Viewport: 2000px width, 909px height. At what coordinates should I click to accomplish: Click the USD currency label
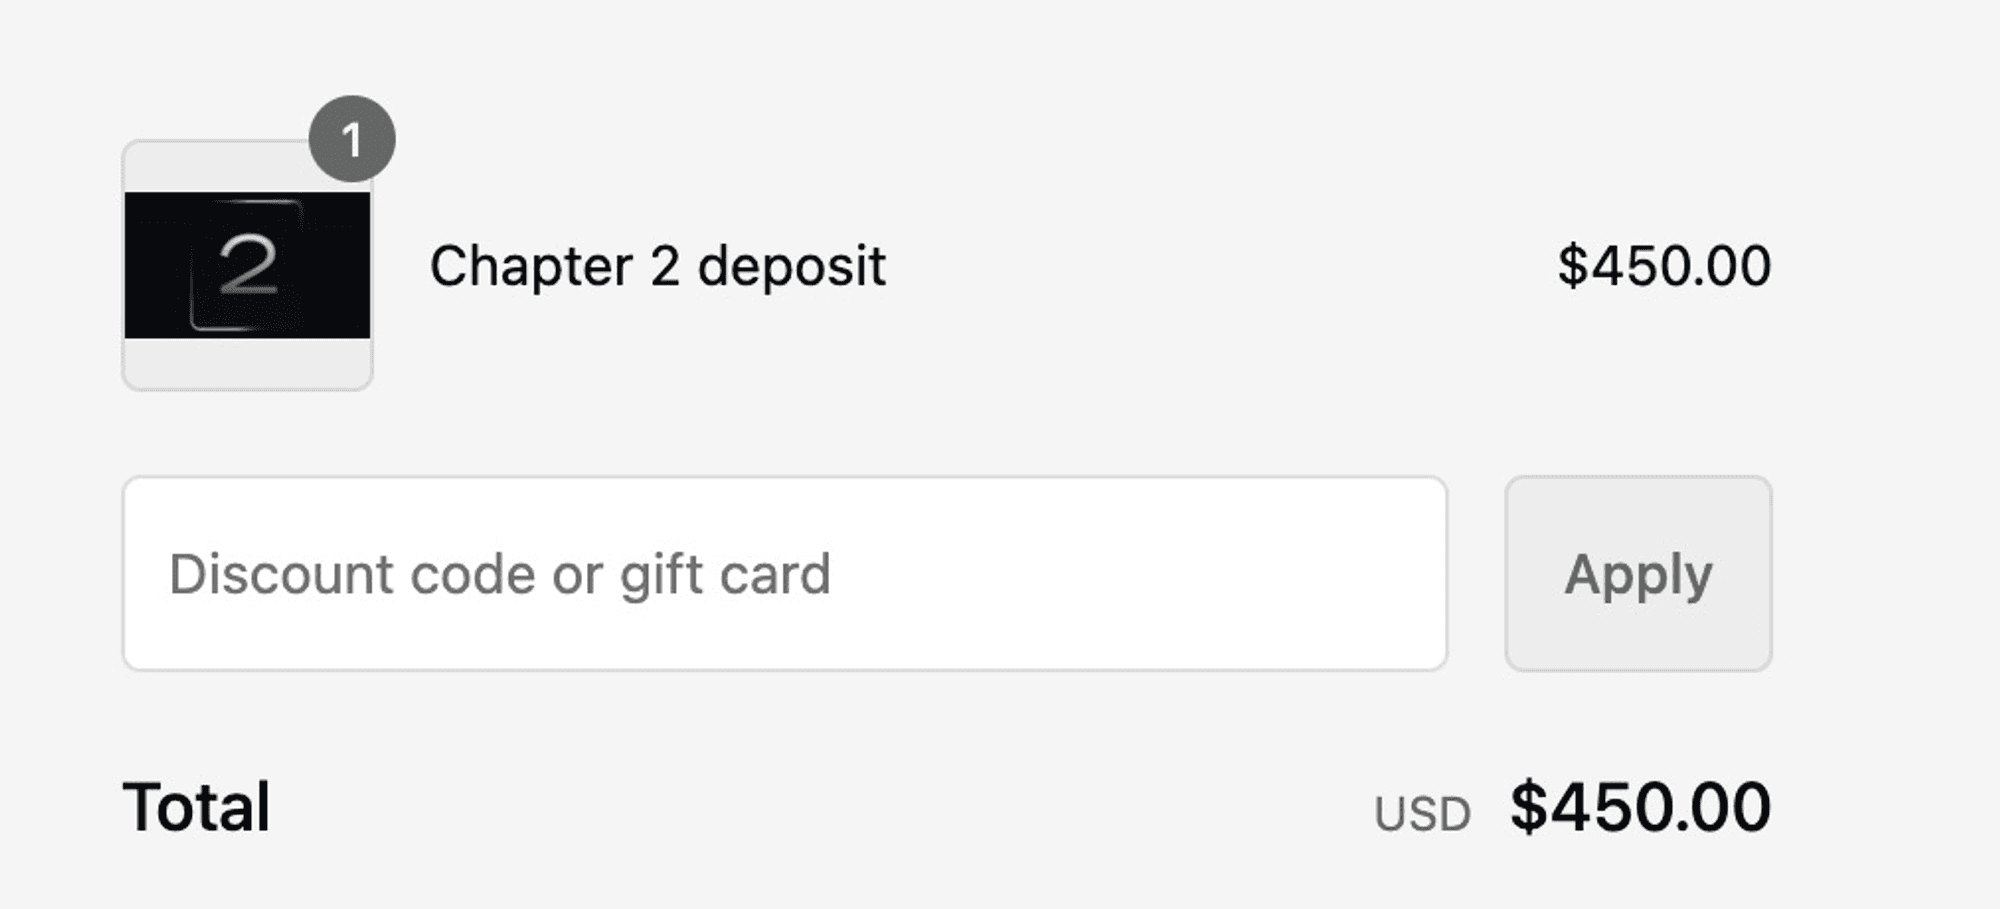[x=1422, y=814]
